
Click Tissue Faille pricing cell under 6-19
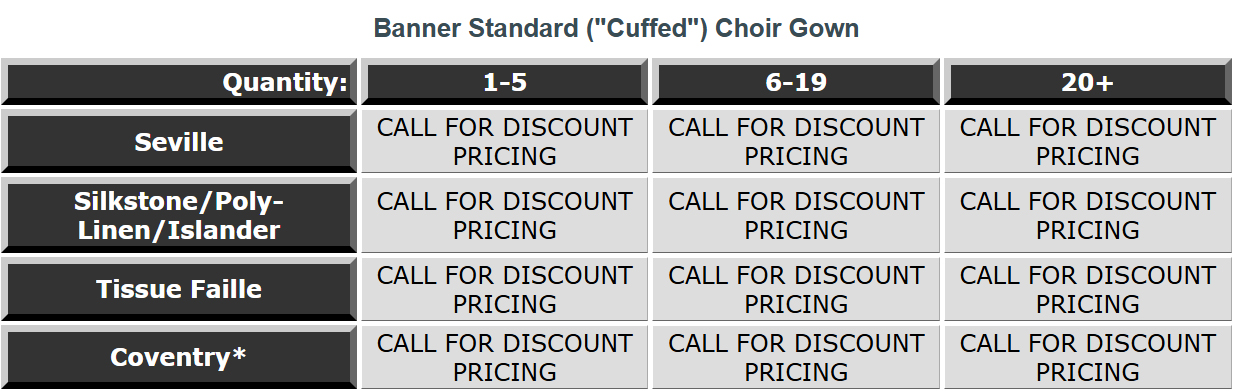click(796, 289)
